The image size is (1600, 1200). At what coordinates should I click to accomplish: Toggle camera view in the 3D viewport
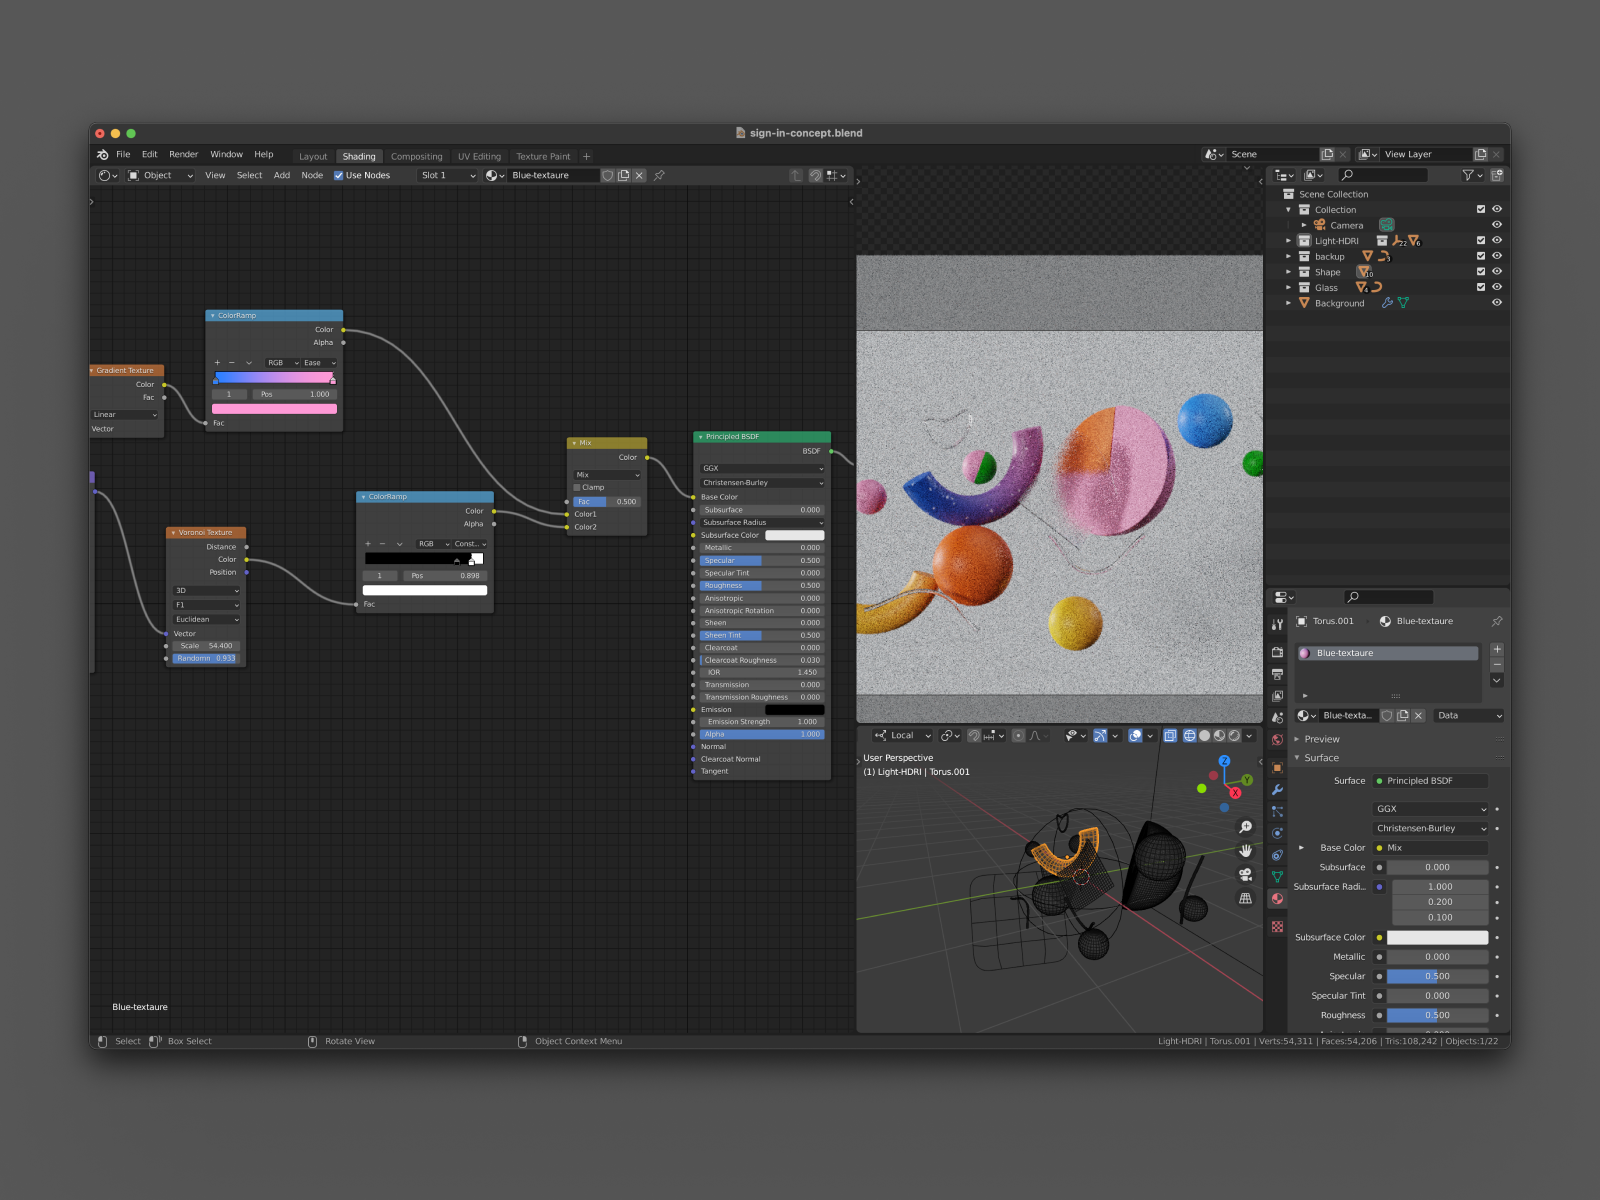(x=1245, y=874)
